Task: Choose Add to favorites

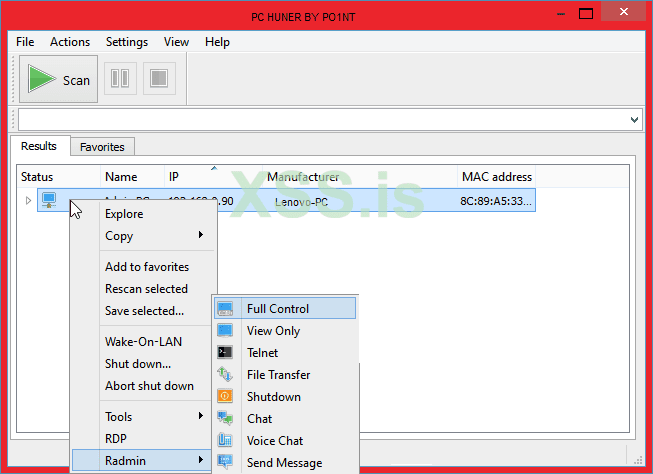Action: pyautogui.click(x=144, y=267)
